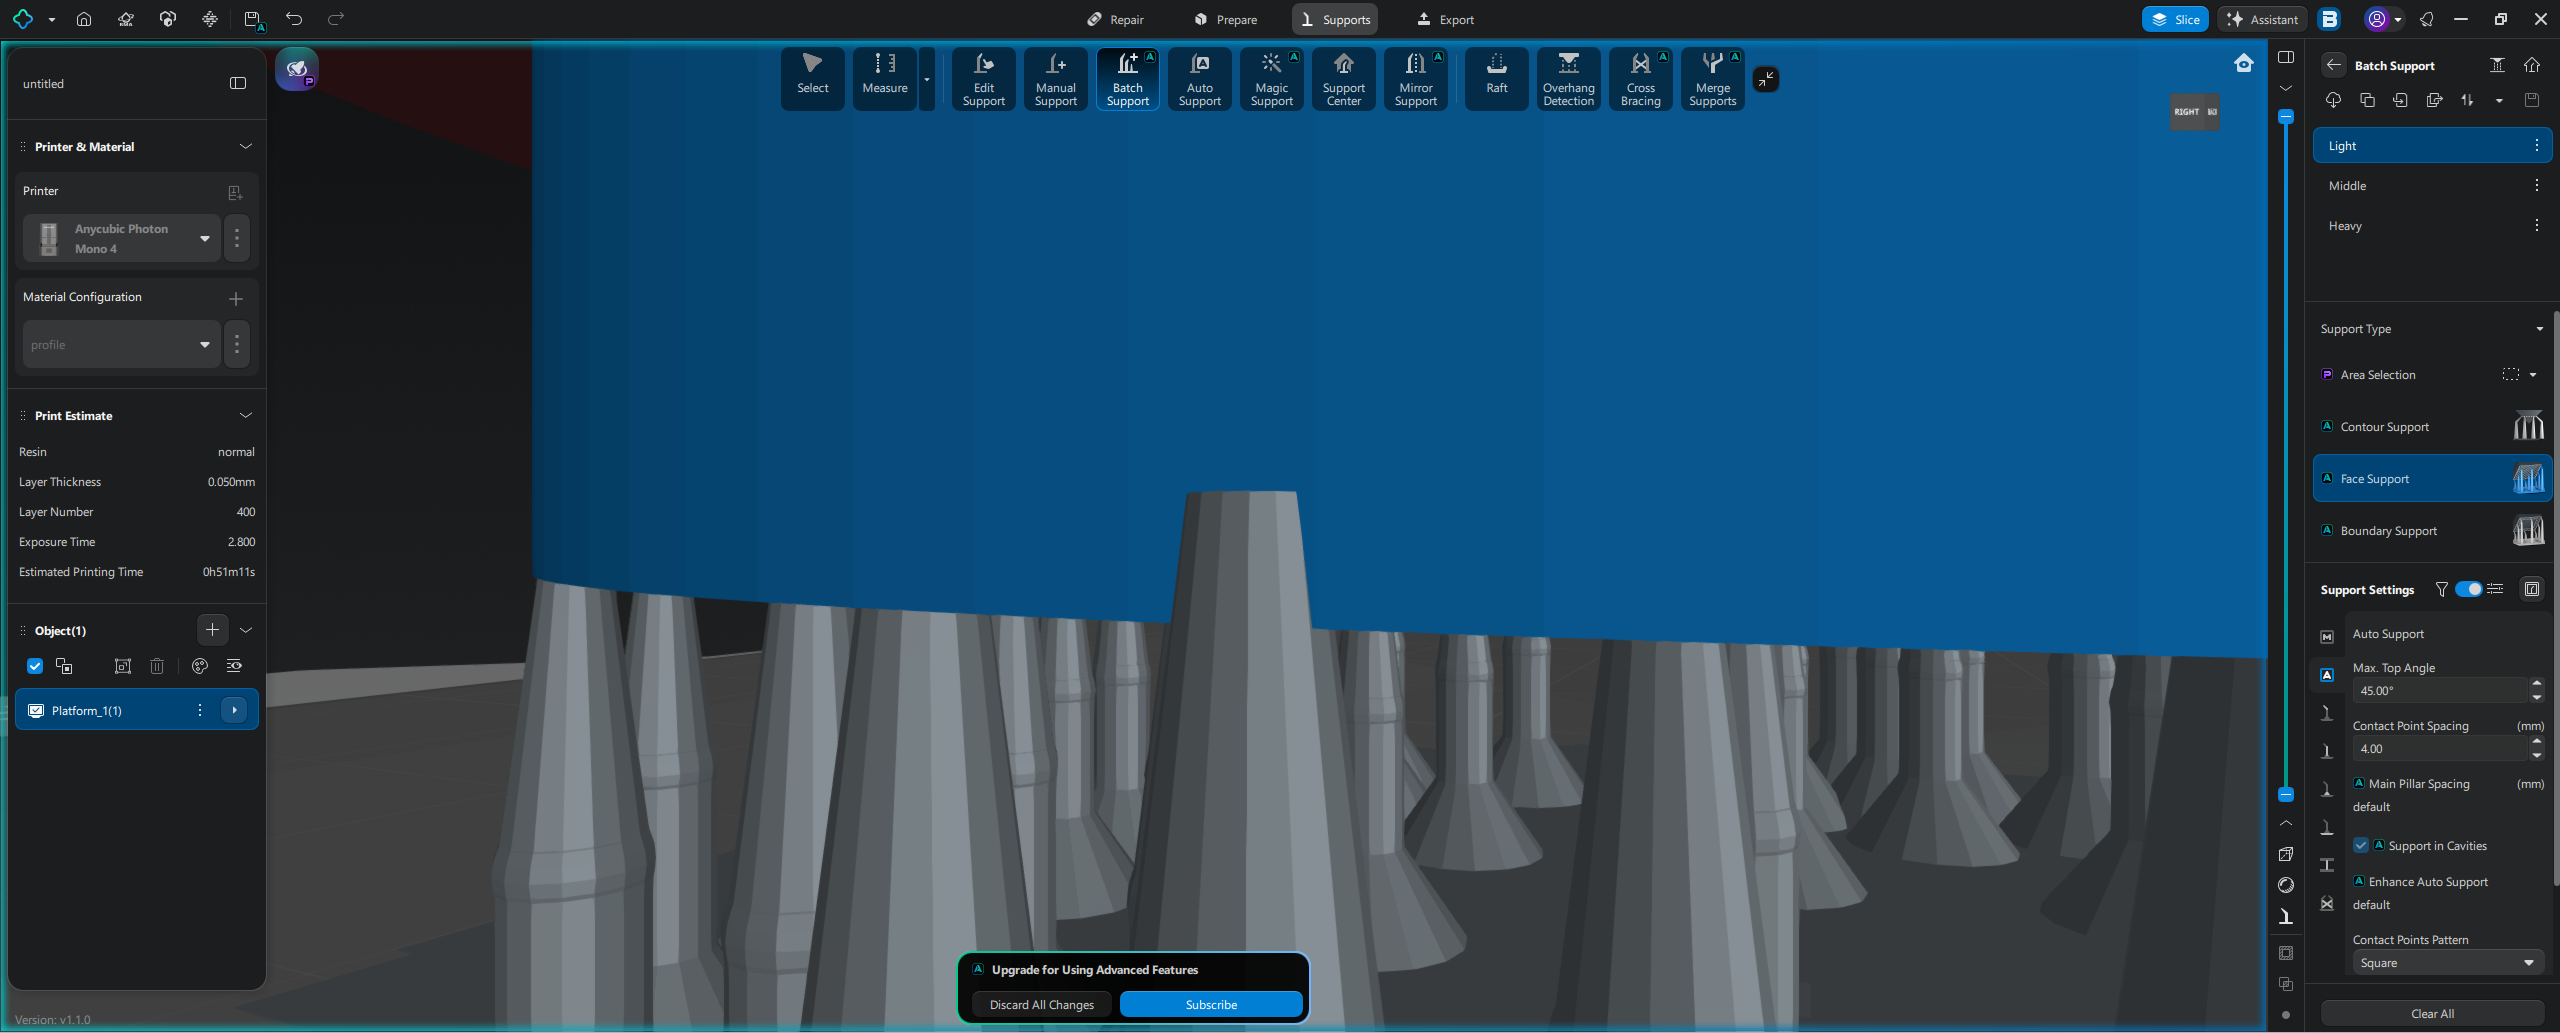Select the Edit Support tool
Image resolution: width=2560 pixels, height=1033 pixels.
(984, 79)
